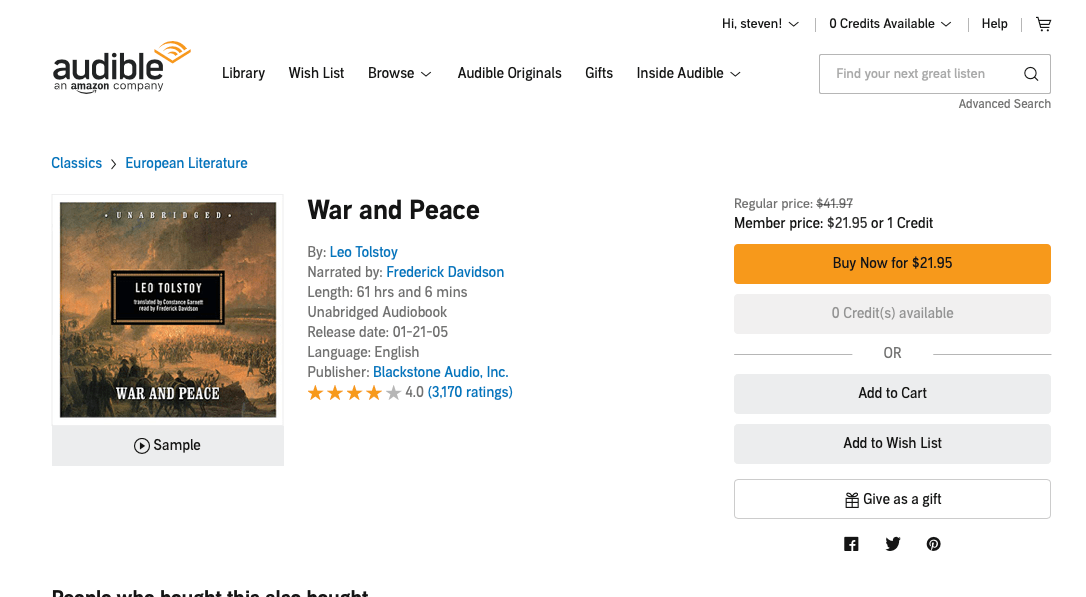Click the Audible logo

[x=120, y=67]
